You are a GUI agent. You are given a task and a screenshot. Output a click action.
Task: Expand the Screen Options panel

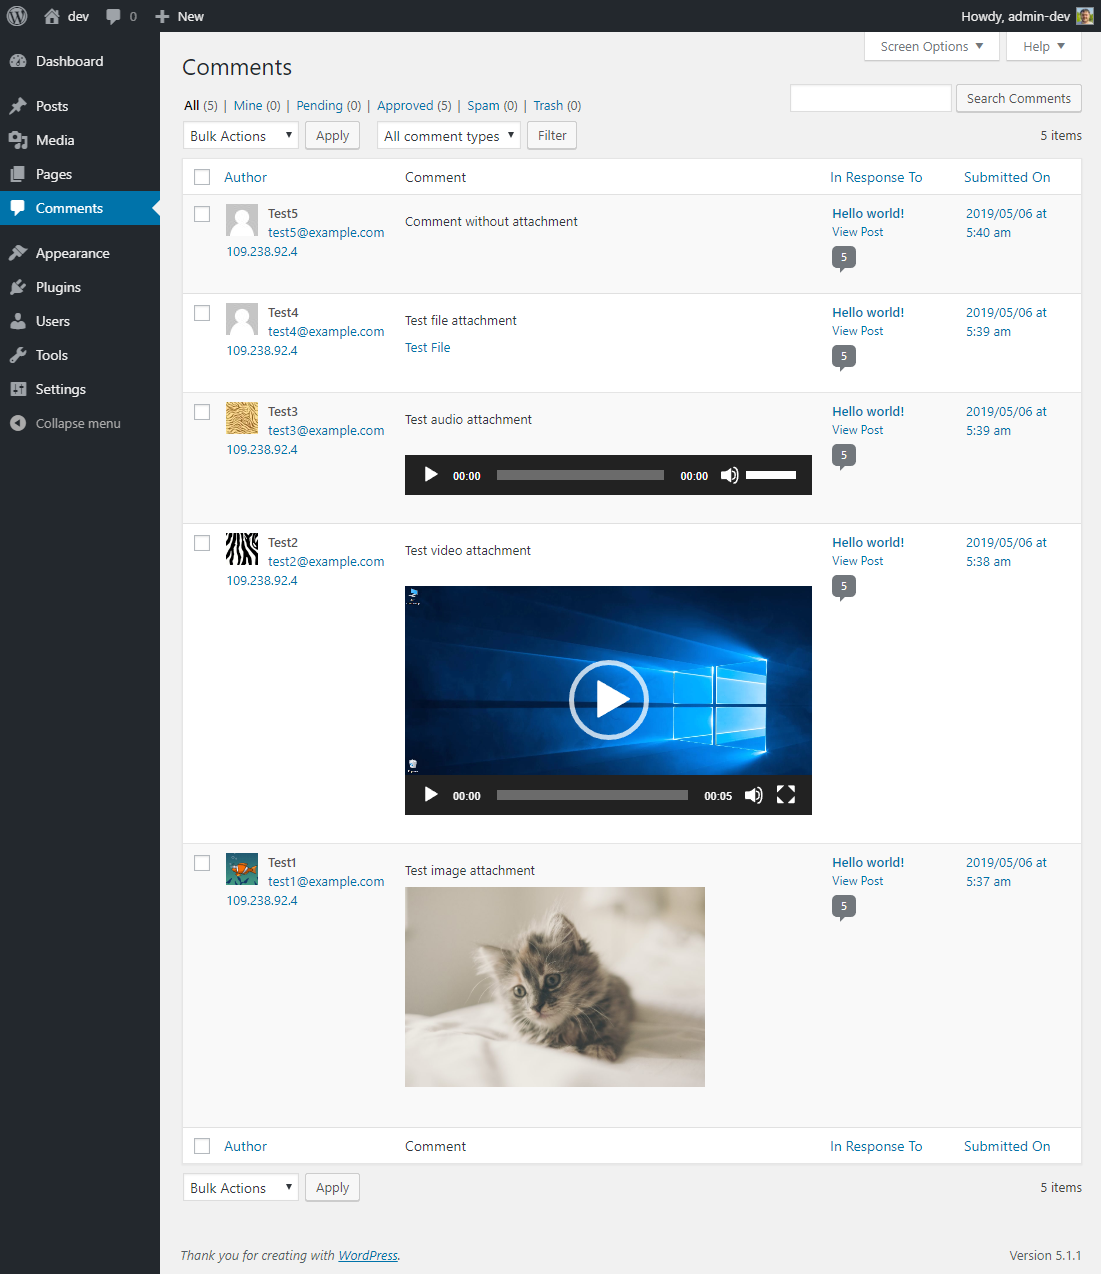[931, 47]
